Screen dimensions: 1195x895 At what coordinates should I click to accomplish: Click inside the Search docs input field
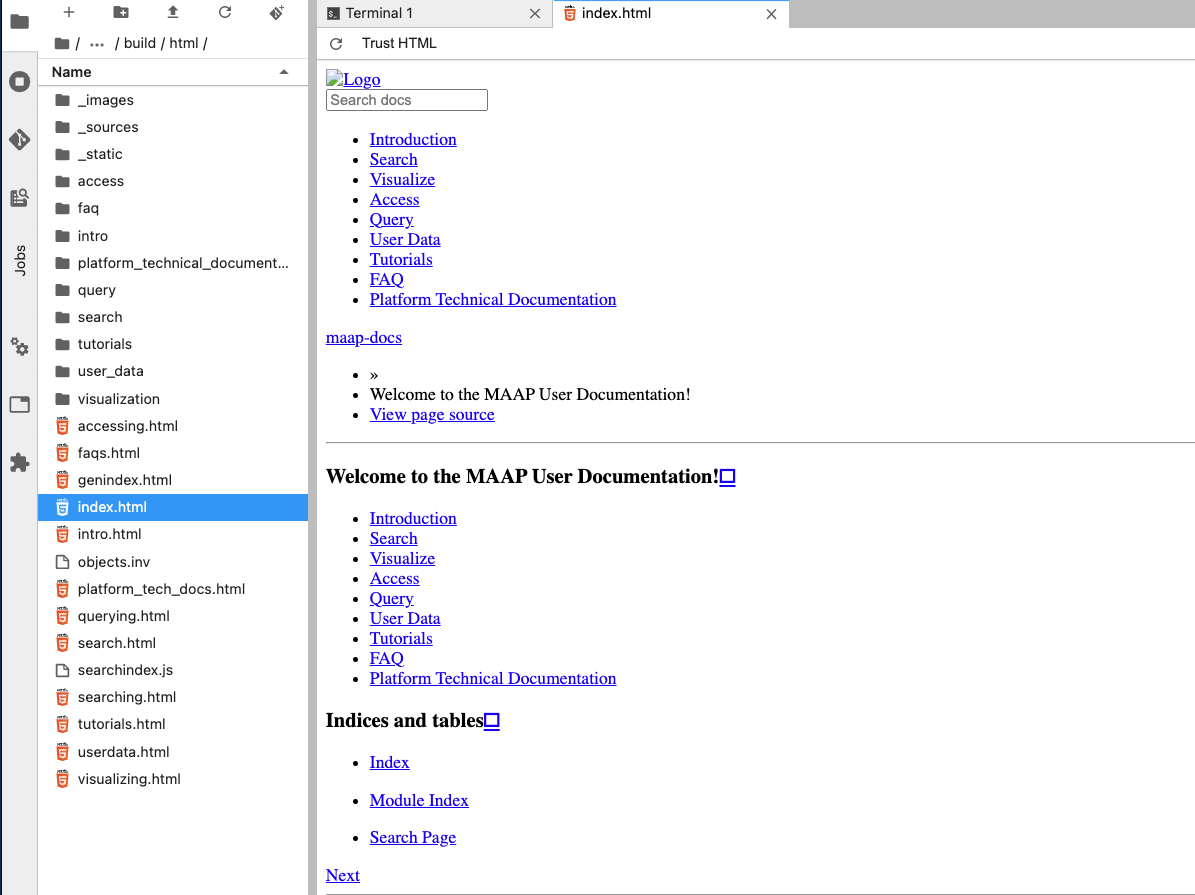pos(406,100)
